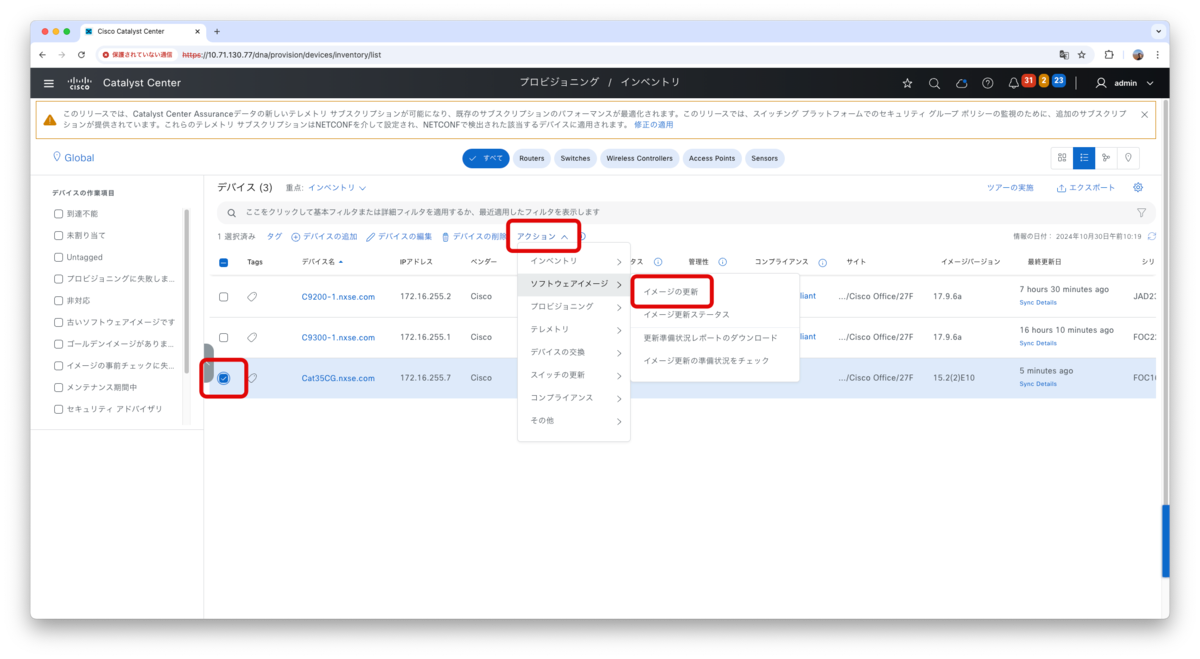Click the favorites star icon in header

click(x=907, y=83)
